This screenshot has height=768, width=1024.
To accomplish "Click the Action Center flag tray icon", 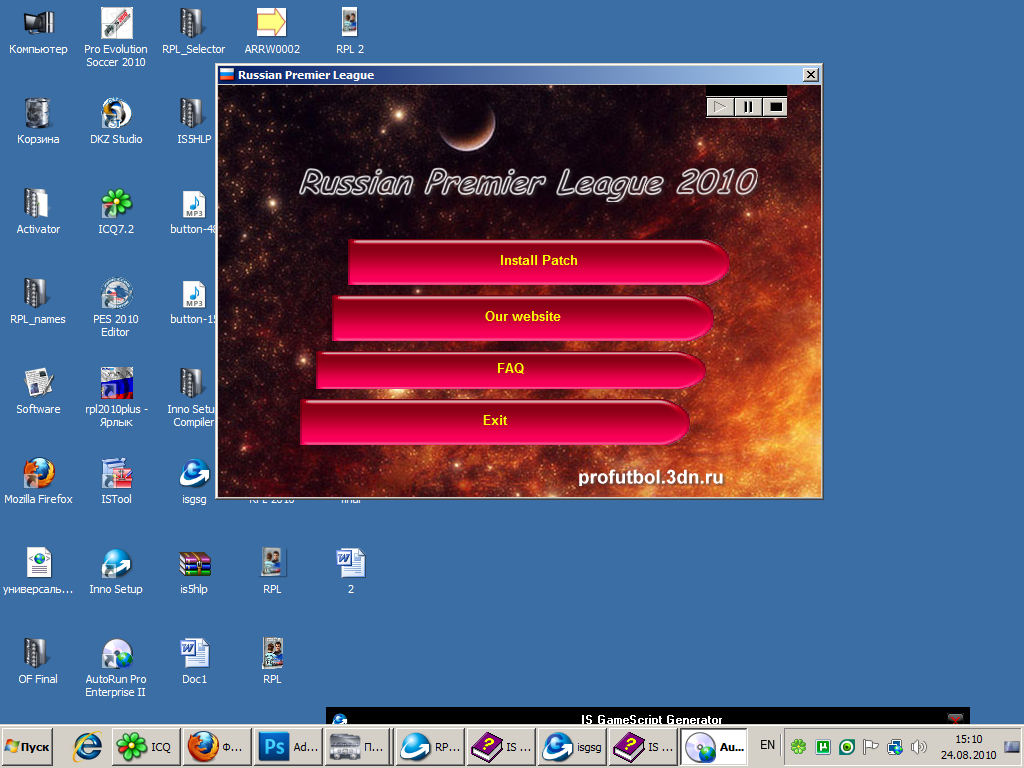I will tap(871, 746).
